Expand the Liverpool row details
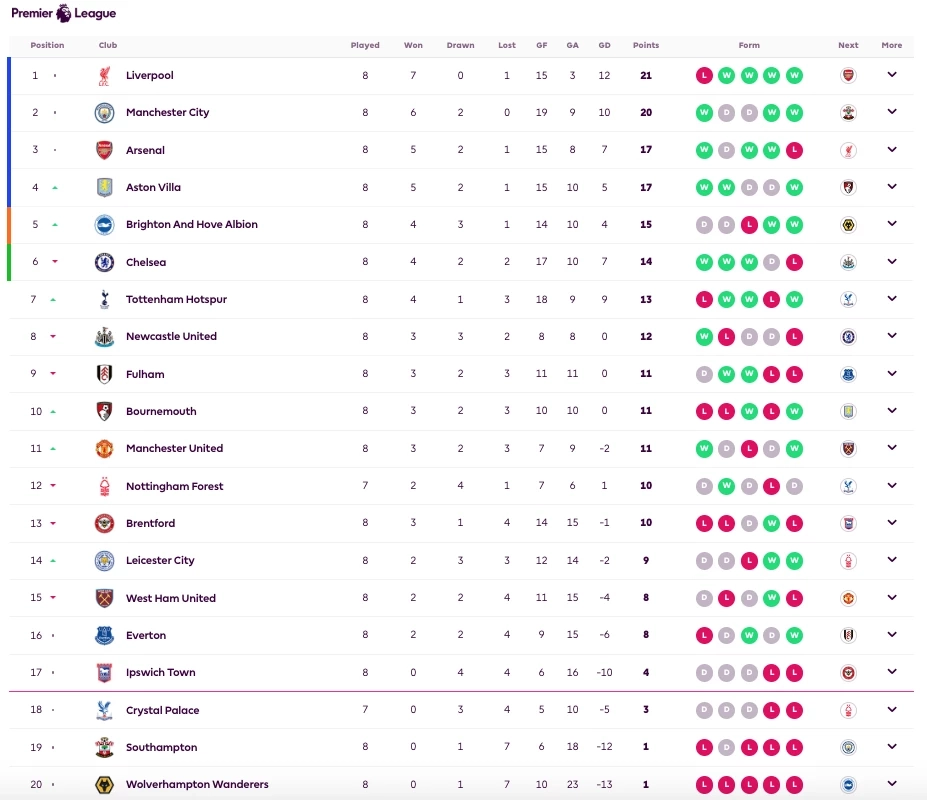Viewport: 927px width, 800px height. (x=892, y=75)
